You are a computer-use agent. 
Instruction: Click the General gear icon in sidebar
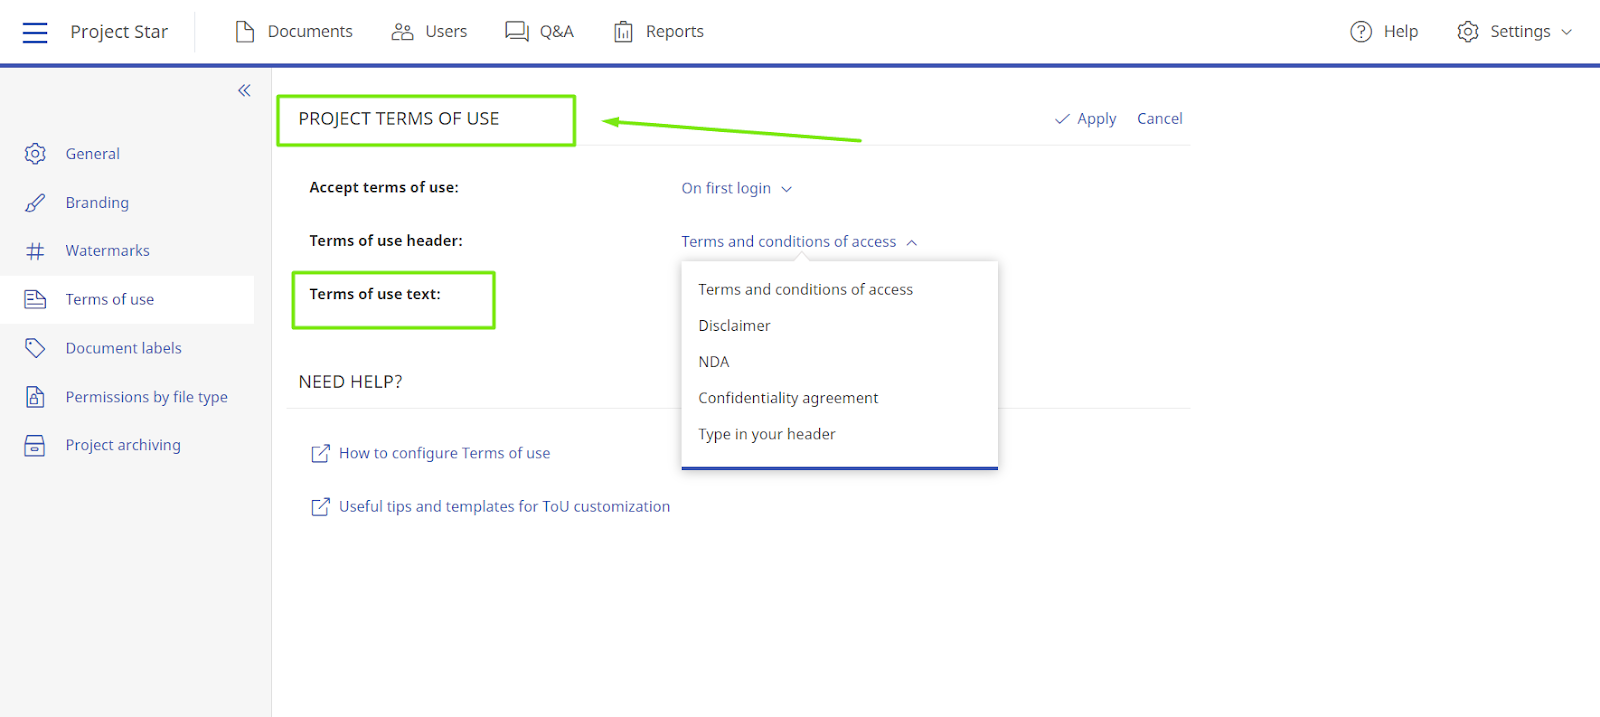(35, 154)
